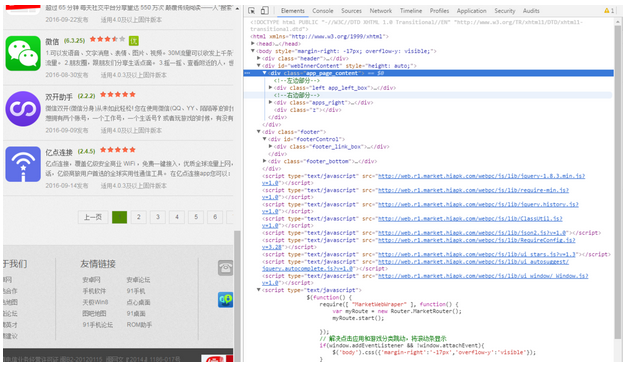Screen dimensions: 627x367
Task: Collapse the body node in the DOM tree
Action: [x=253, y=51]
